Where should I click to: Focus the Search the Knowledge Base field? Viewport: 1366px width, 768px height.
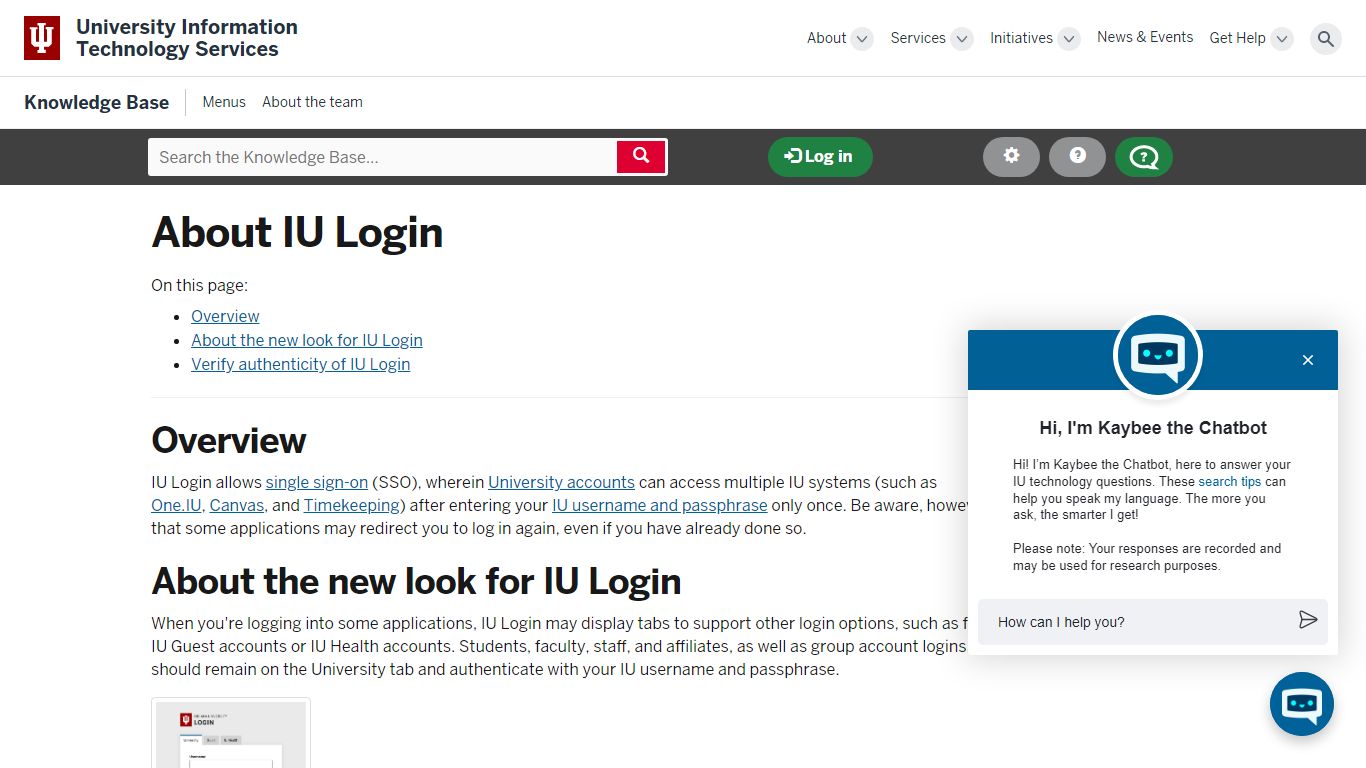(383, 157)
